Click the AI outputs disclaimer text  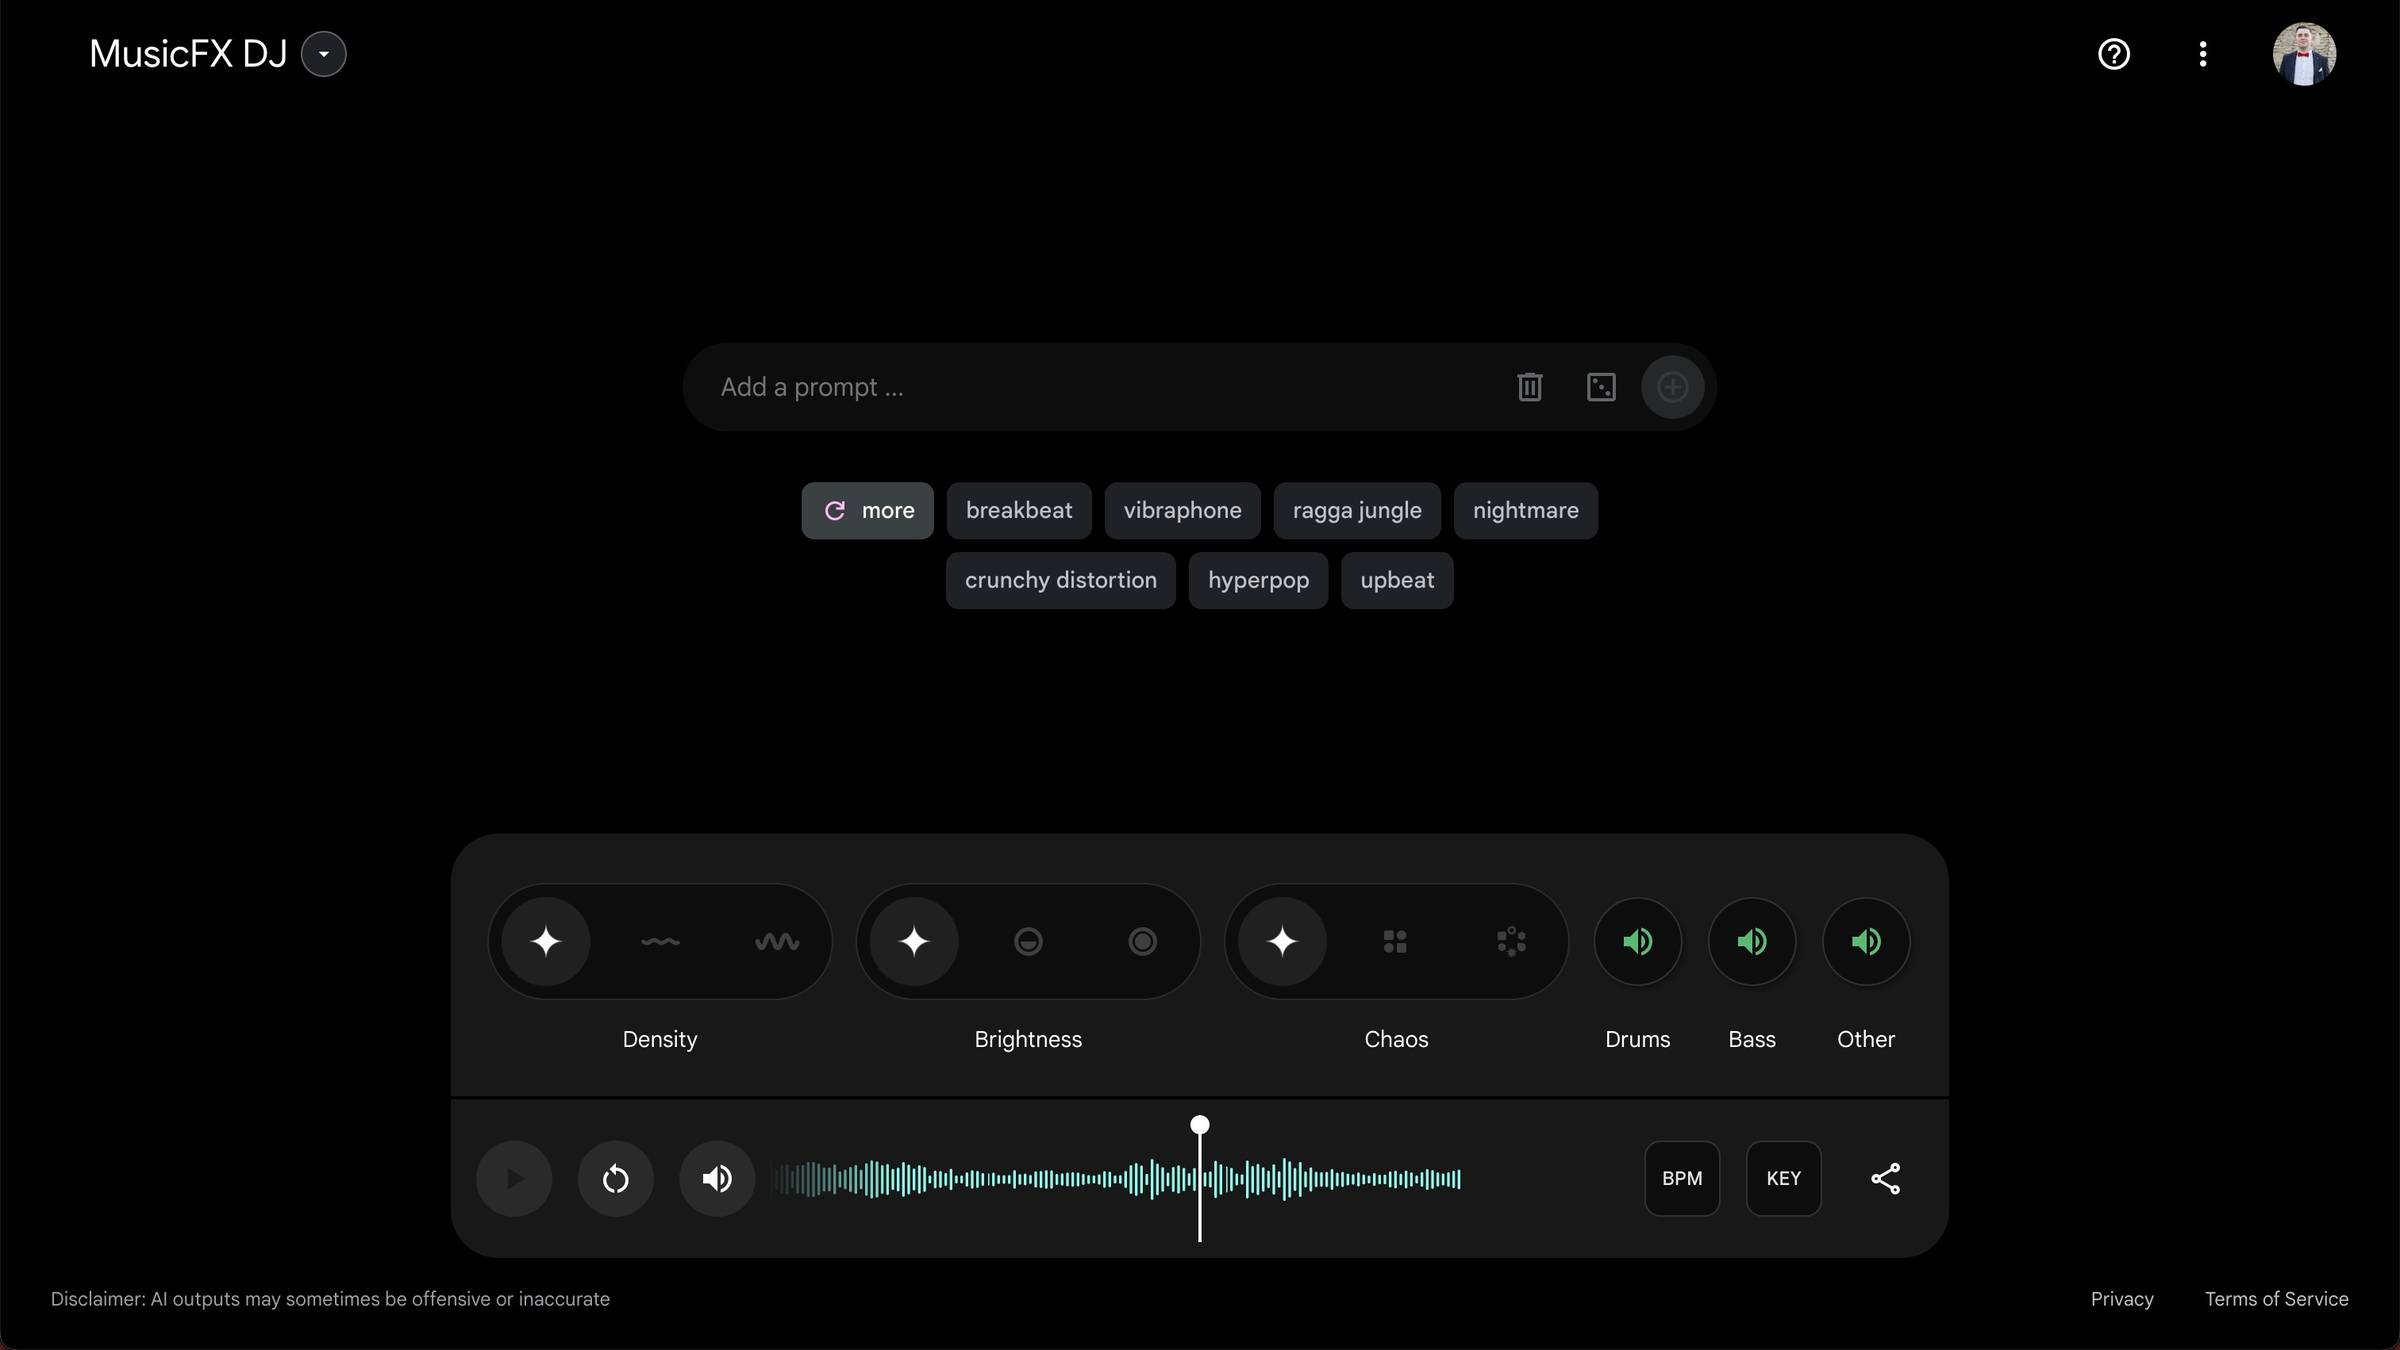[330, 1299]
